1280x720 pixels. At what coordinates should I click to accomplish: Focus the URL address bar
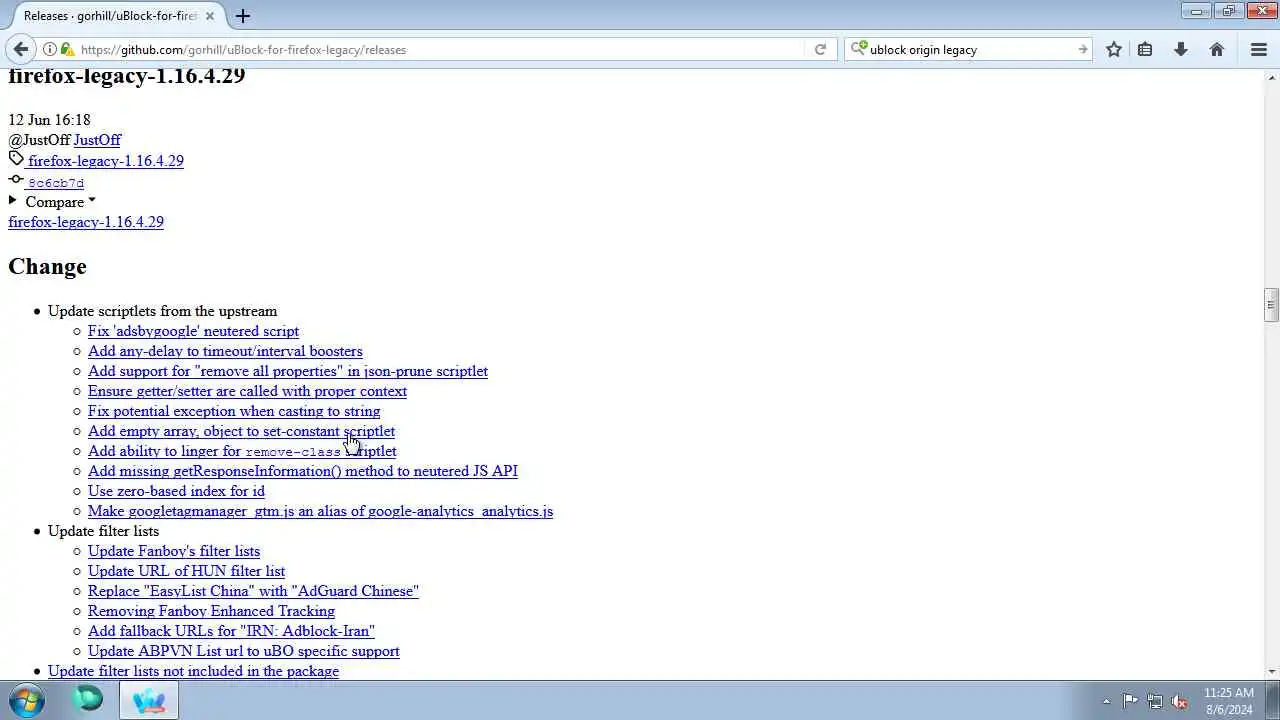pyautogui.click(x=440, y=49)
